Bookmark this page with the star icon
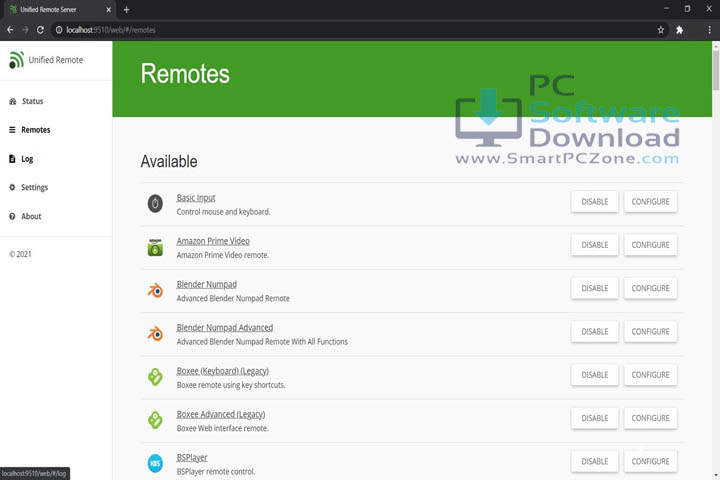Image resolution: width=720 pixels, height=480 pixels. pyautogui.click(x=661, y=30)
